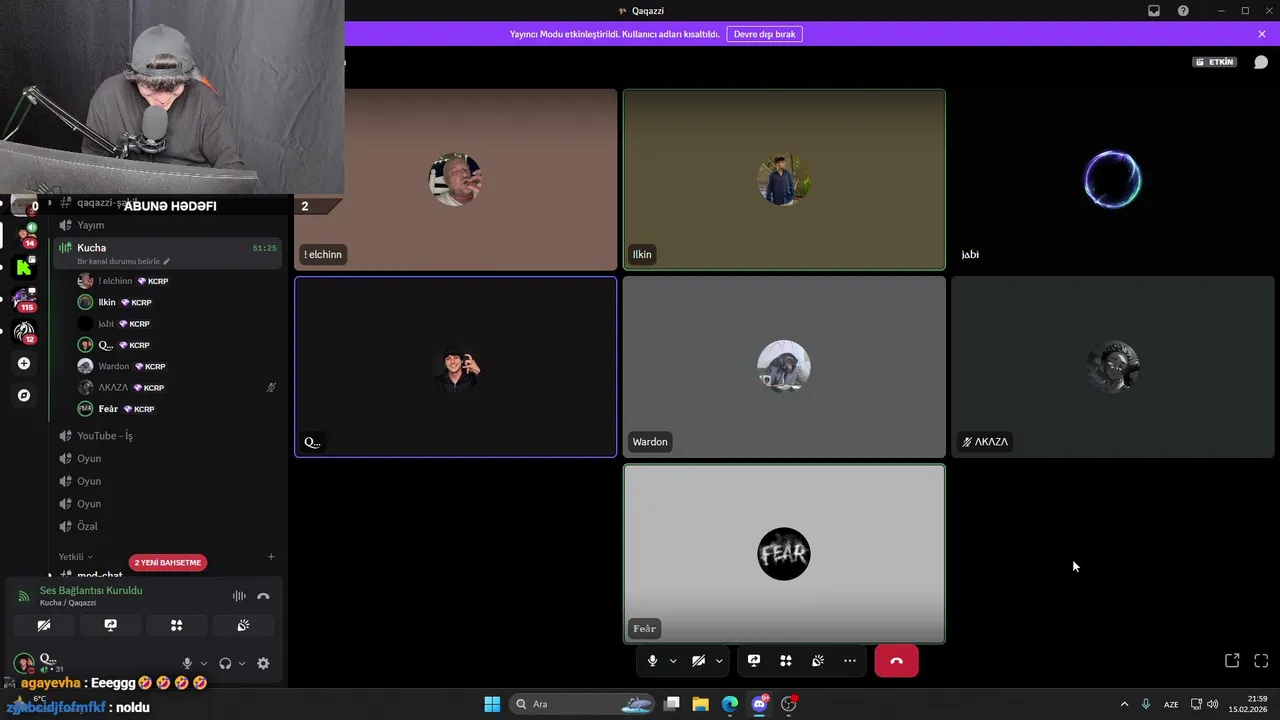Open server icon with 115 badge

pos(24,299)
